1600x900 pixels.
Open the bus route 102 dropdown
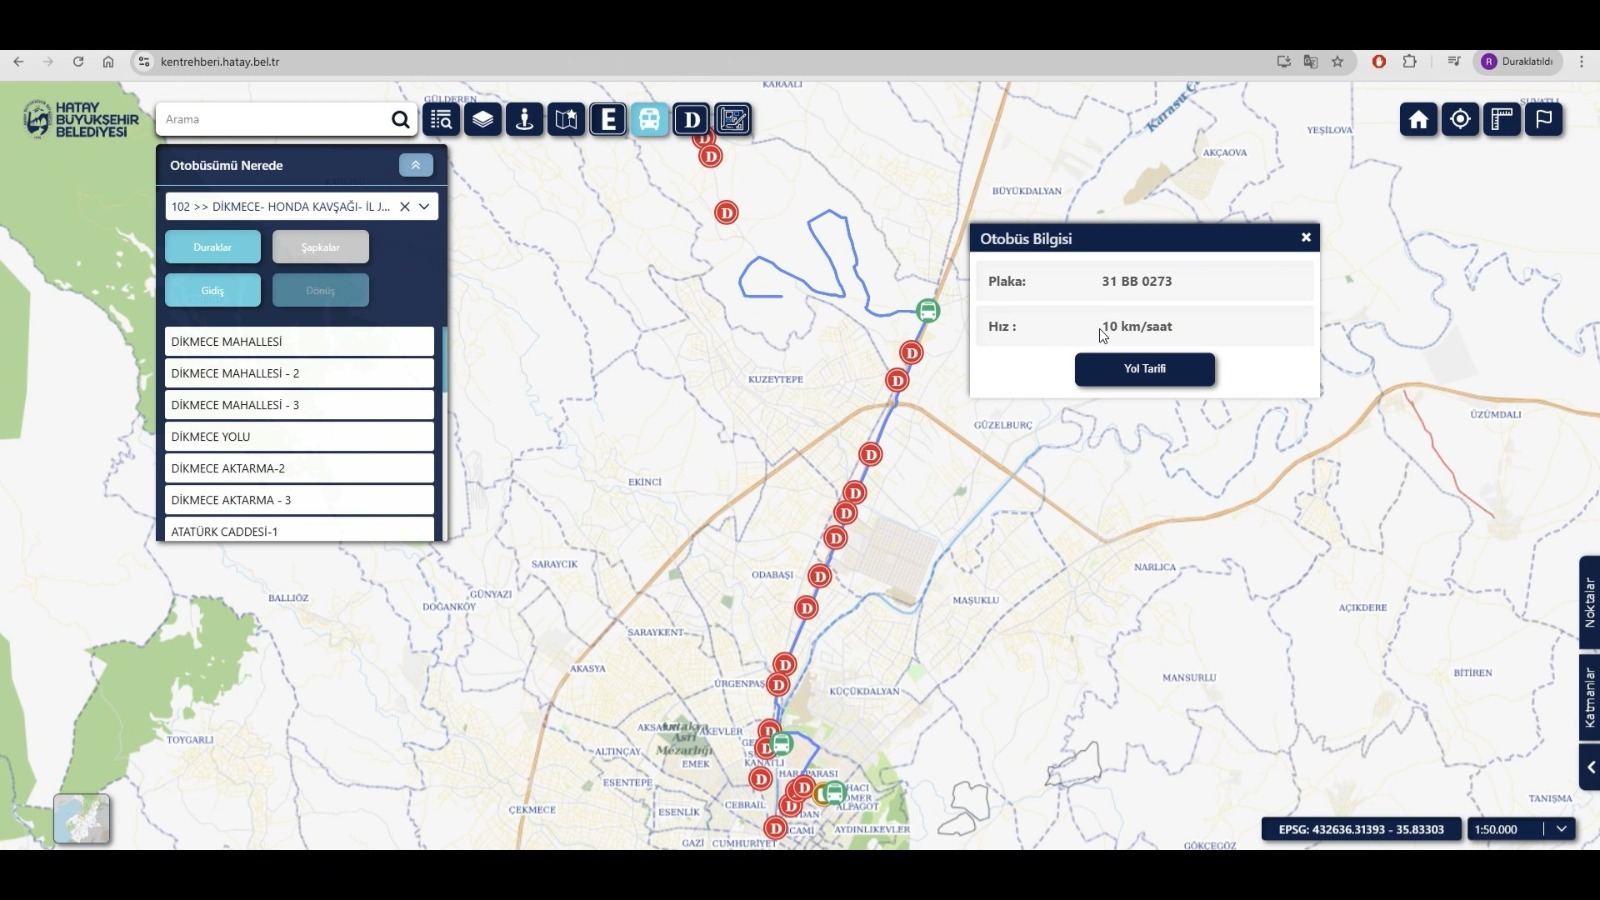[424, 207]
